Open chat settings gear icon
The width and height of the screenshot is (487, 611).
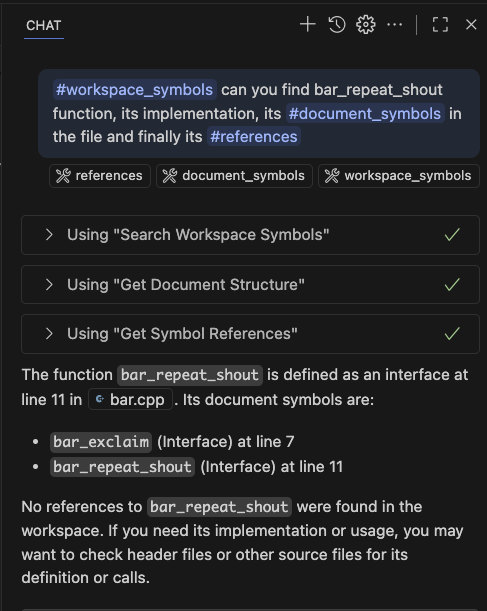coord(366,25)
